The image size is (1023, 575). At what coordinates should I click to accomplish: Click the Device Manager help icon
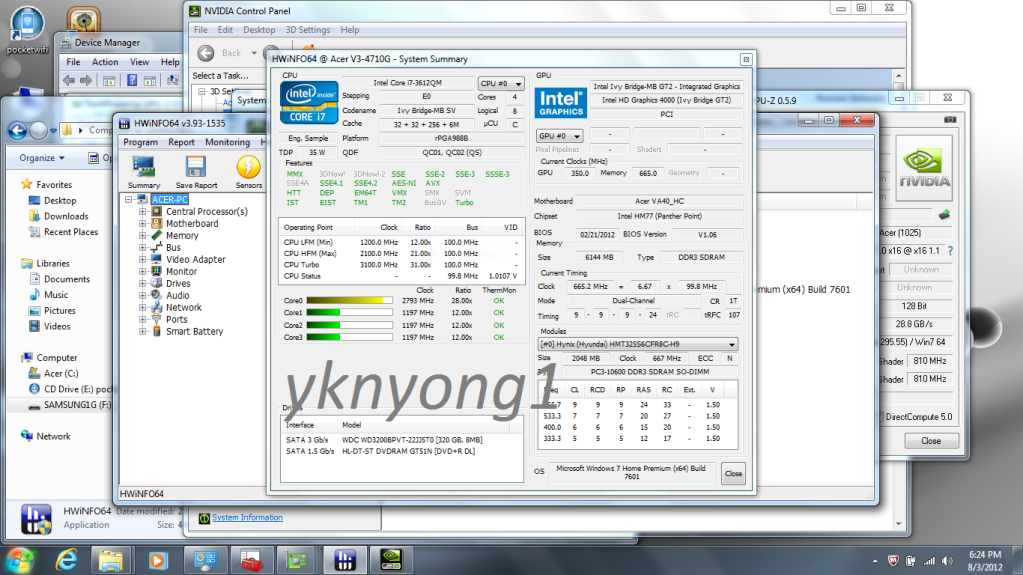tap(132, 81)
